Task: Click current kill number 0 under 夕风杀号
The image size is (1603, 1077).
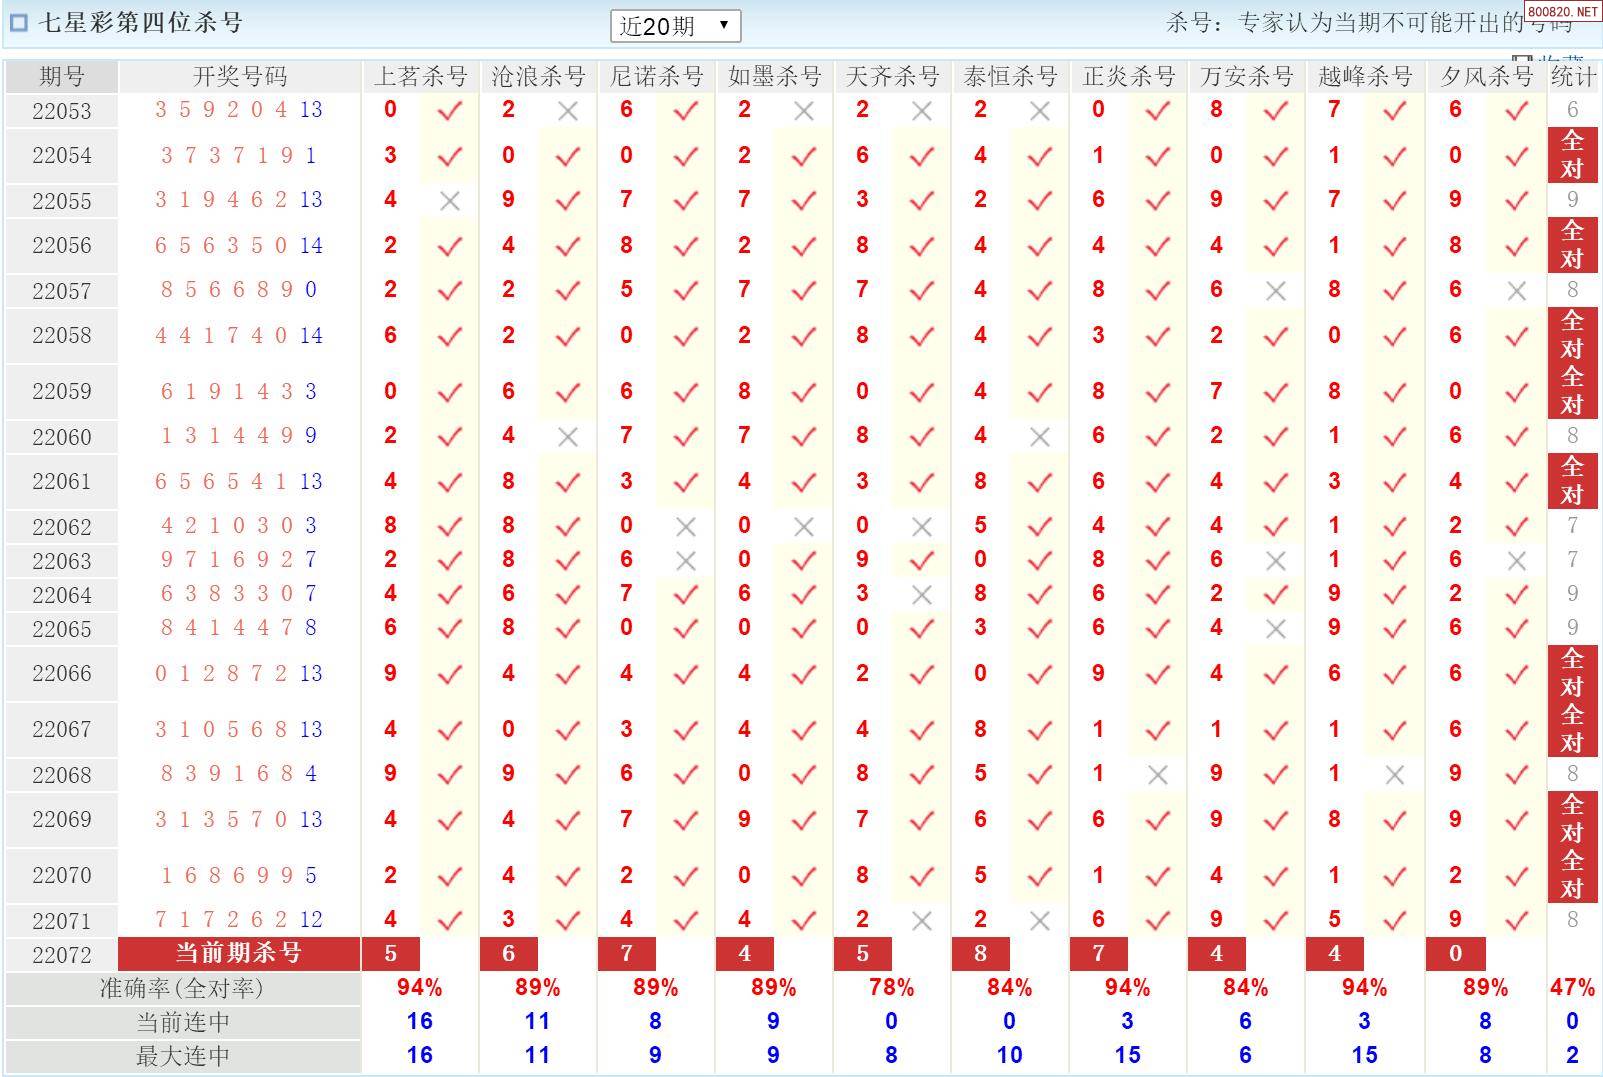Action: (1456, 954)
